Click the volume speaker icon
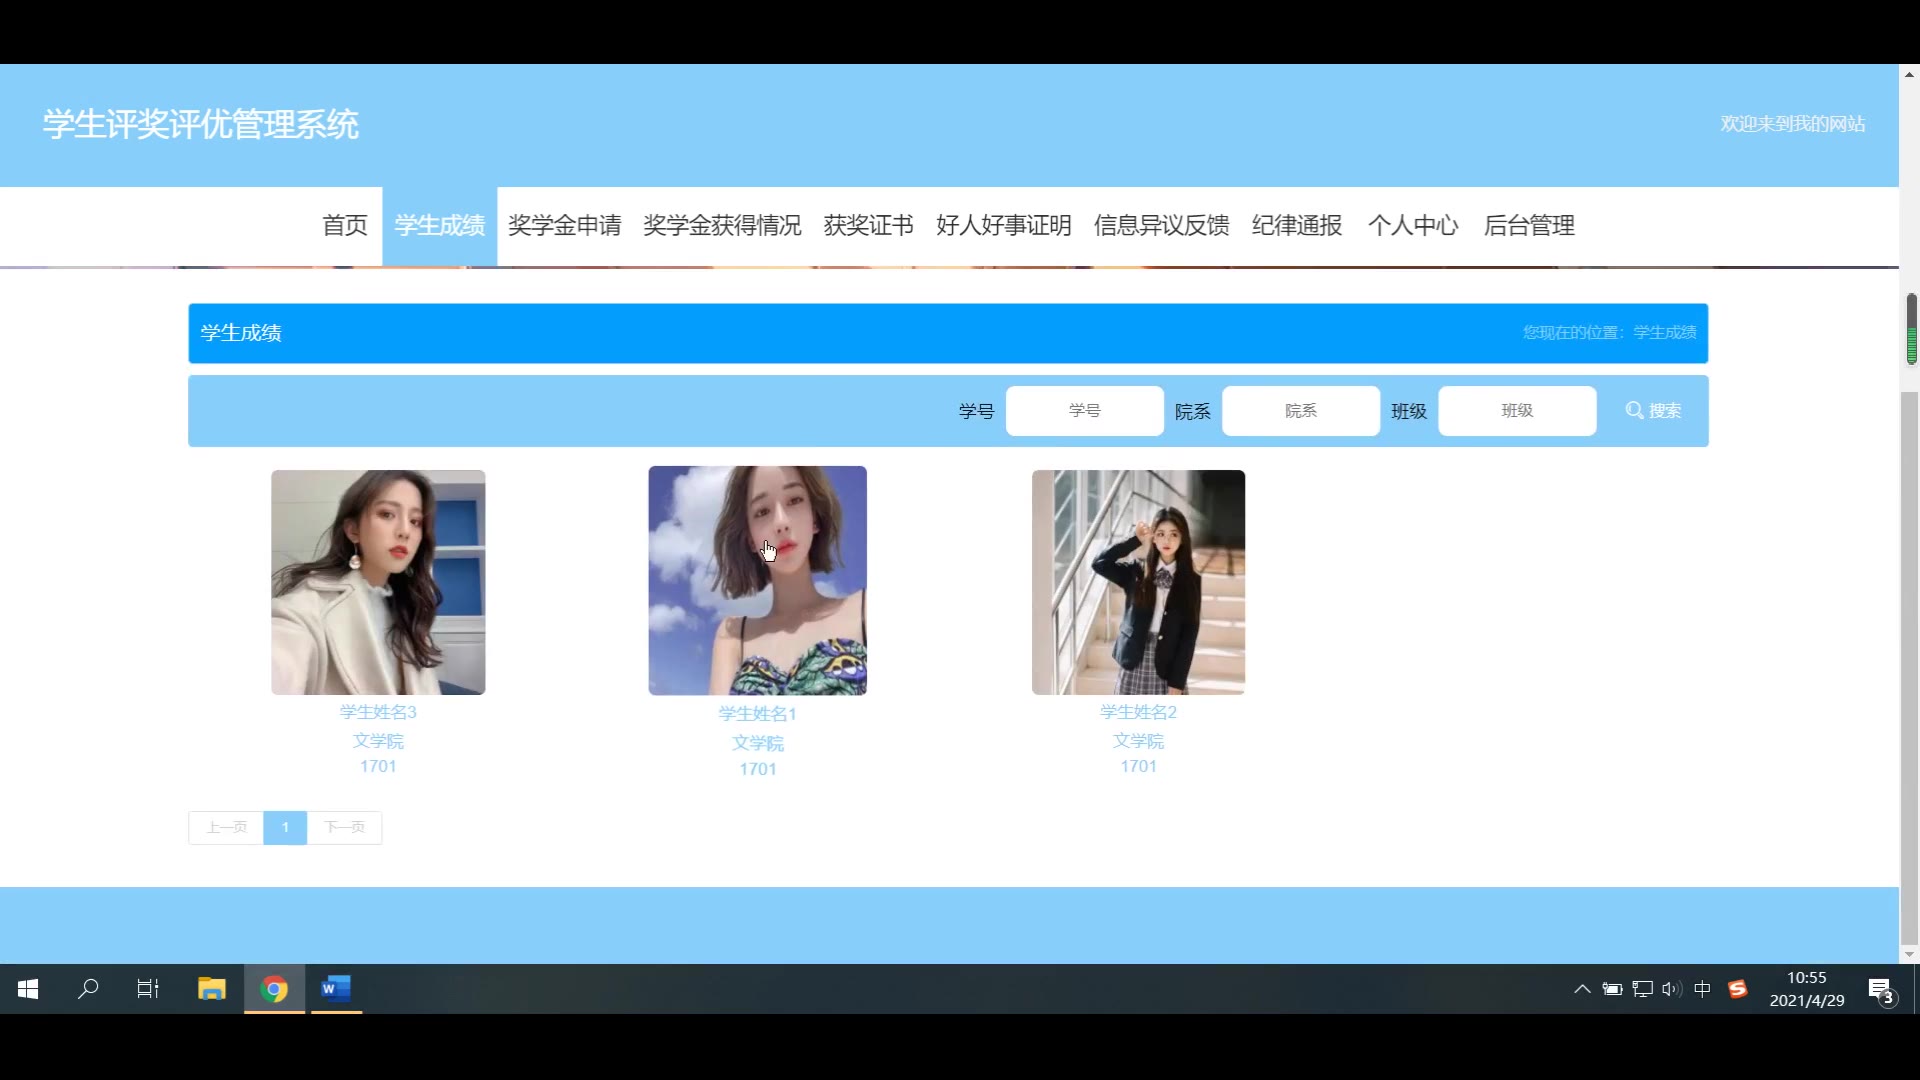This screenshot has width=1920, height=1080. pyautogui.click(x=1671, y=989)
